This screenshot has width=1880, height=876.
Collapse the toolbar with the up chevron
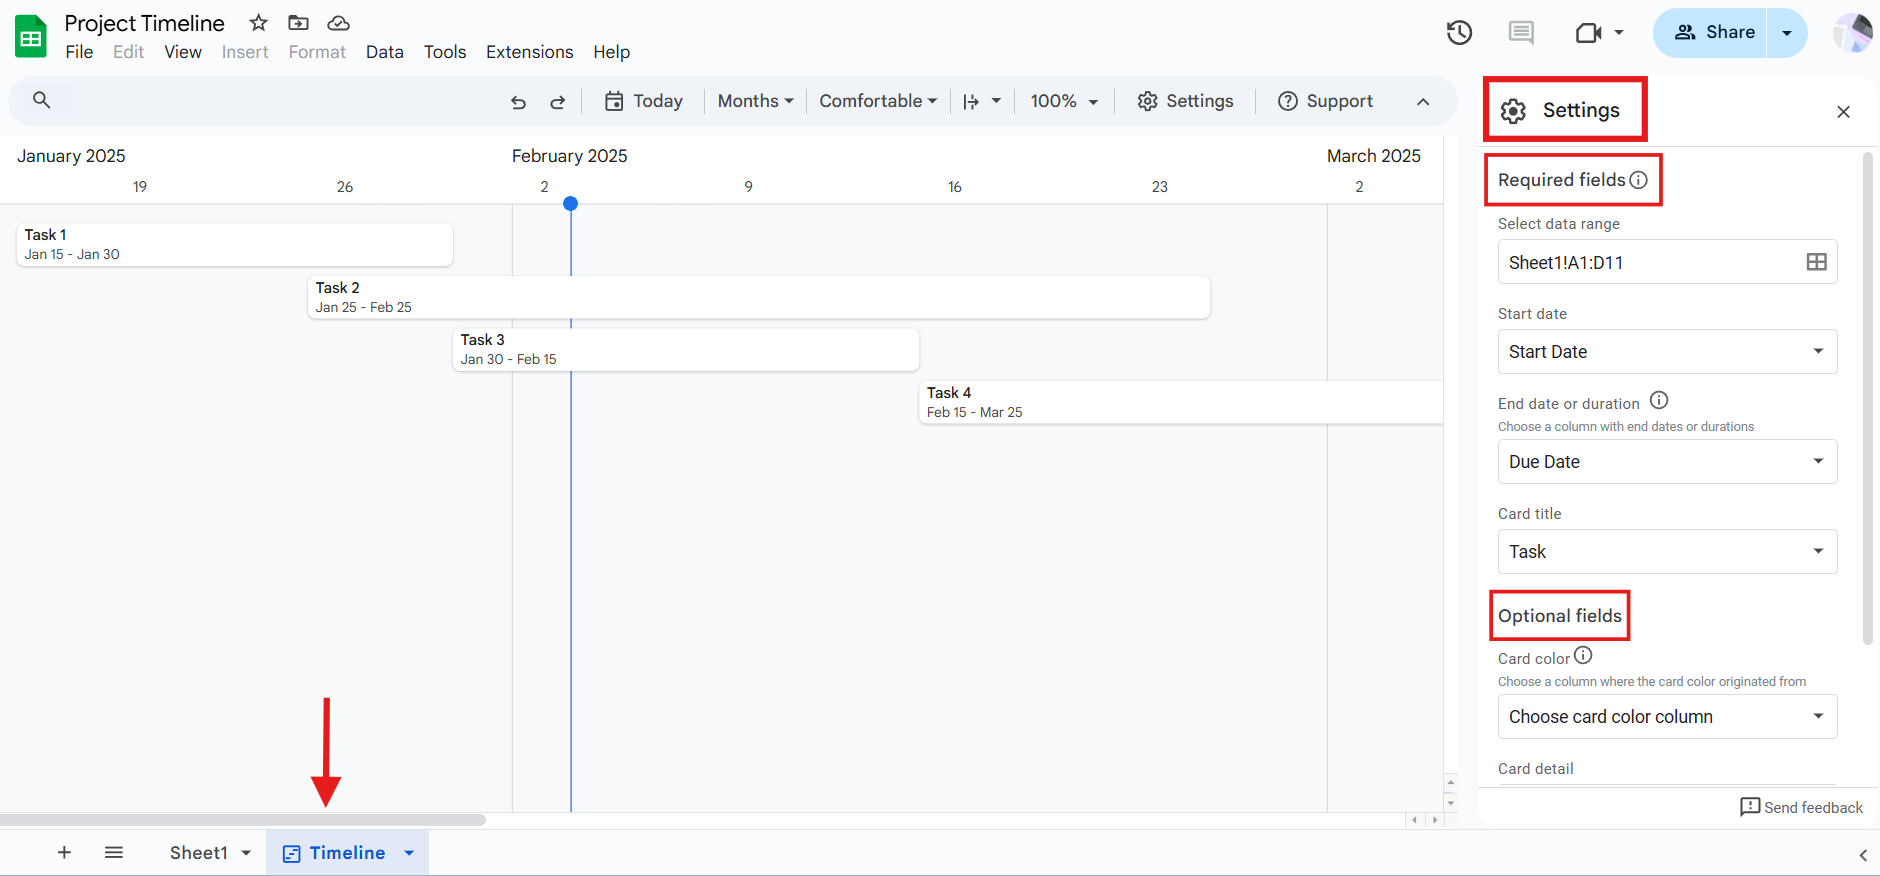point(1423,102)
